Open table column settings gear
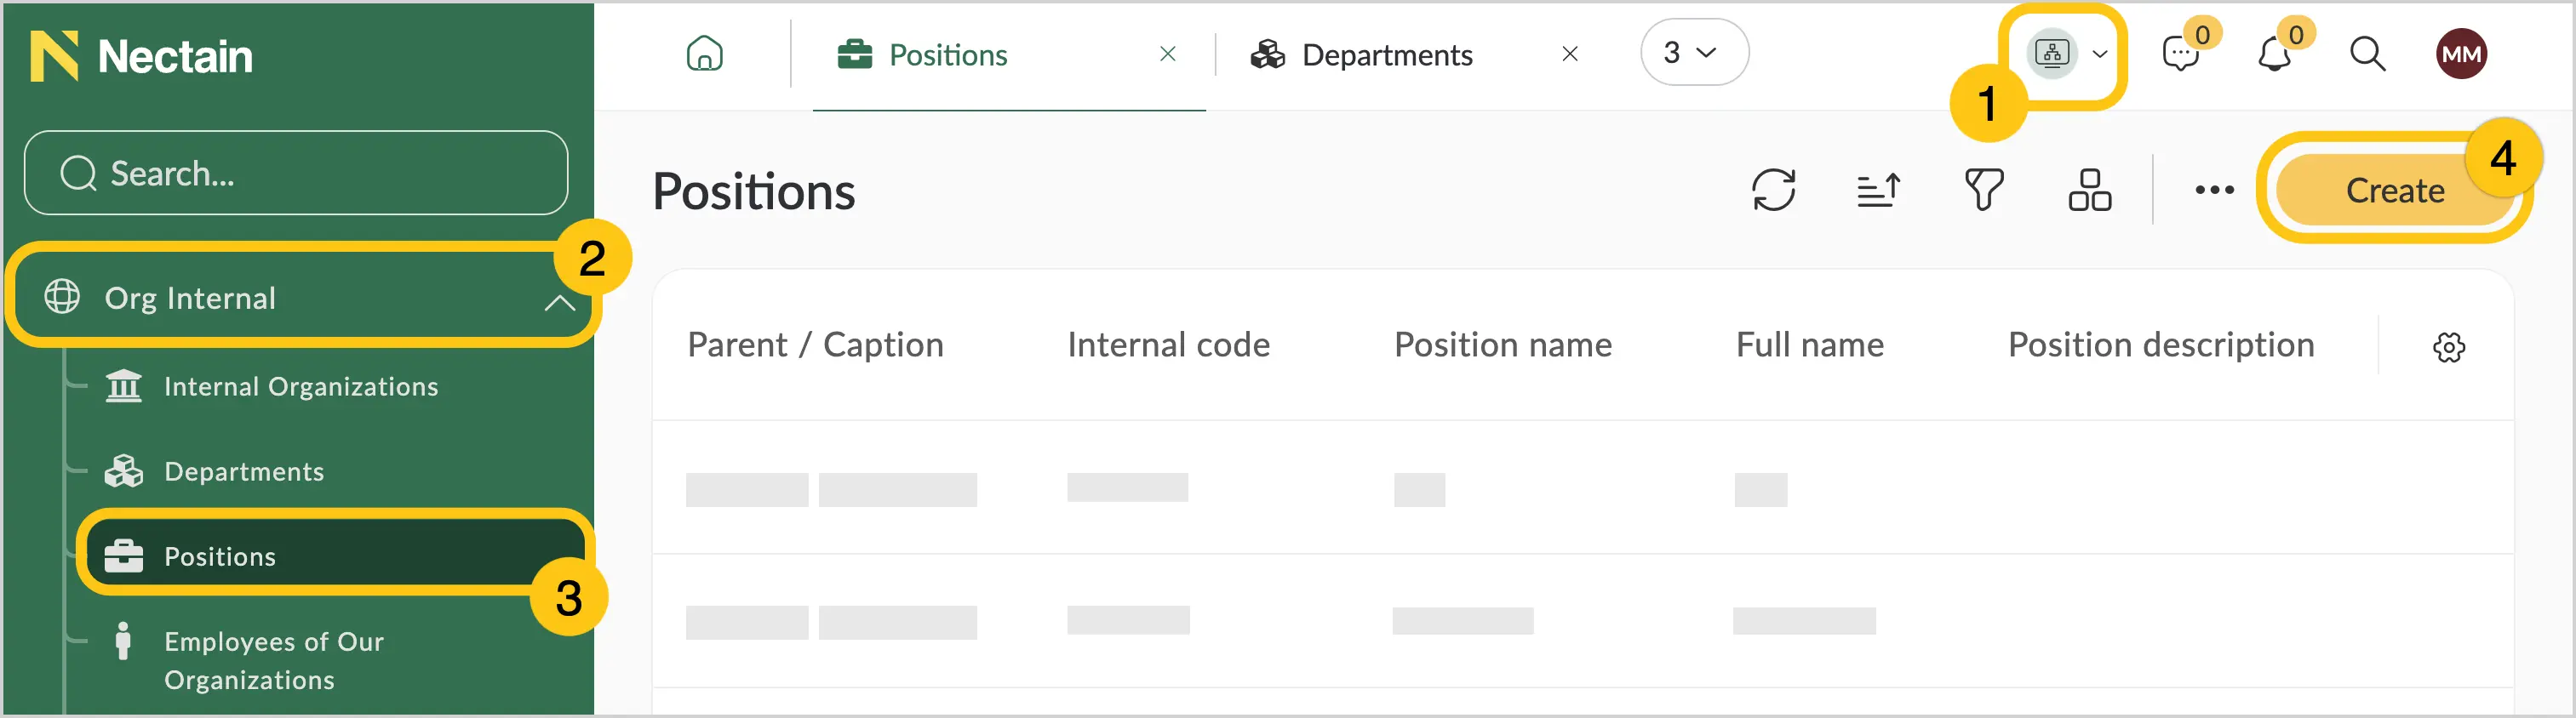2576x718 pixels. (x=2448, y=347)
